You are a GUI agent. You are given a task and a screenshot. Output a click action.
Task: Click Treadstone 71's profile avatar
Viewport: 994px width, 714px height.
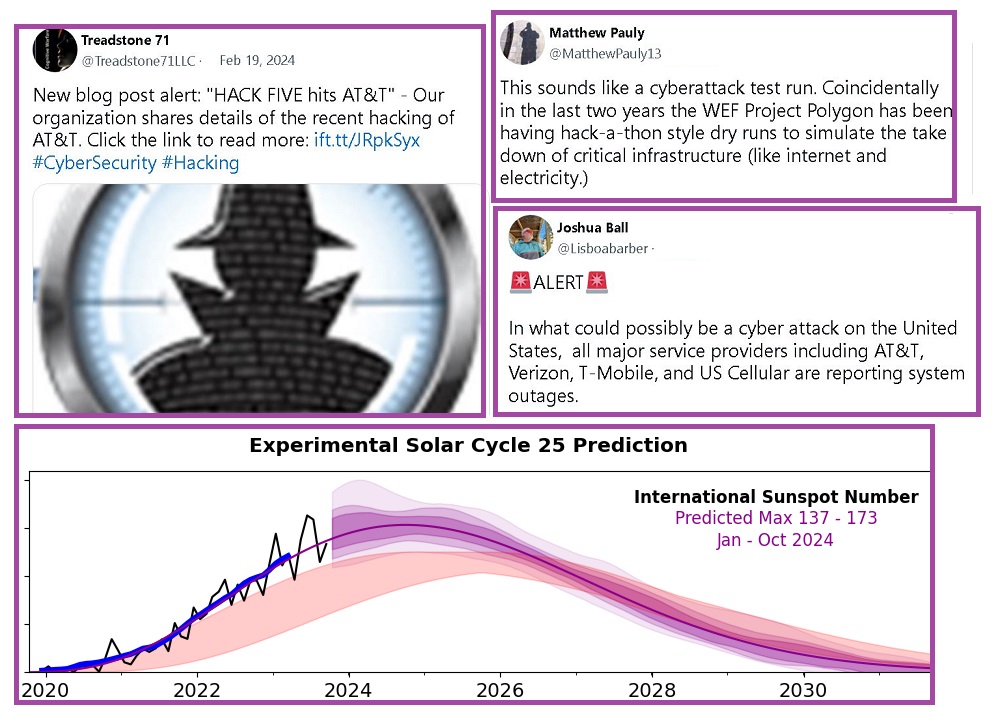[x=55, y=50]
